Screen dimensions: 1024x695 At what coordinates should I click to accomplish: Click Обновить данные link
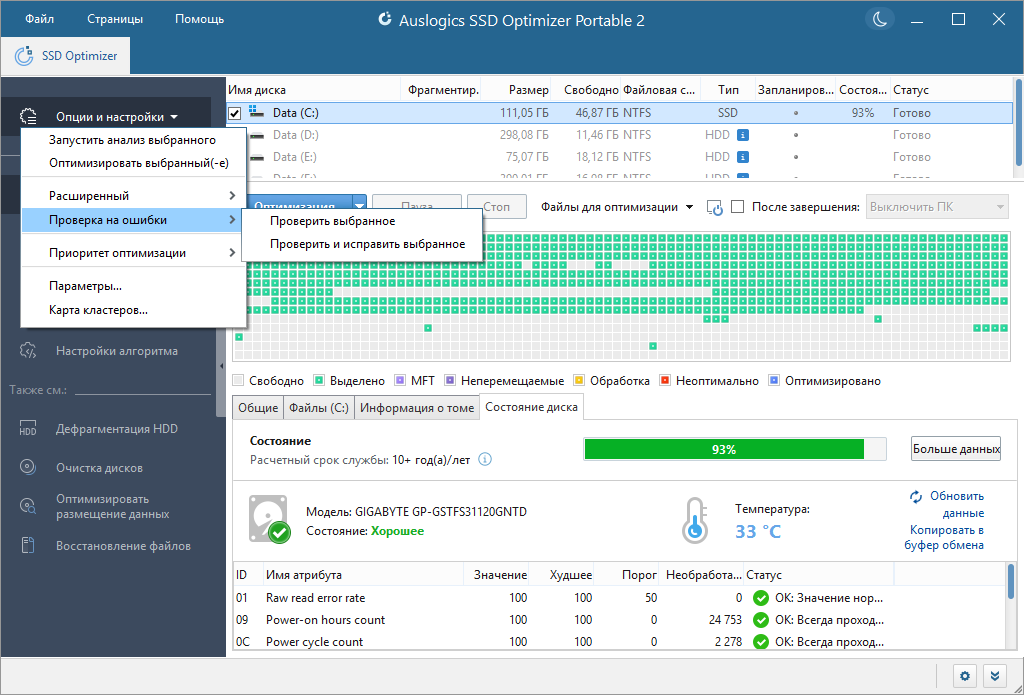tap(946, 504)
